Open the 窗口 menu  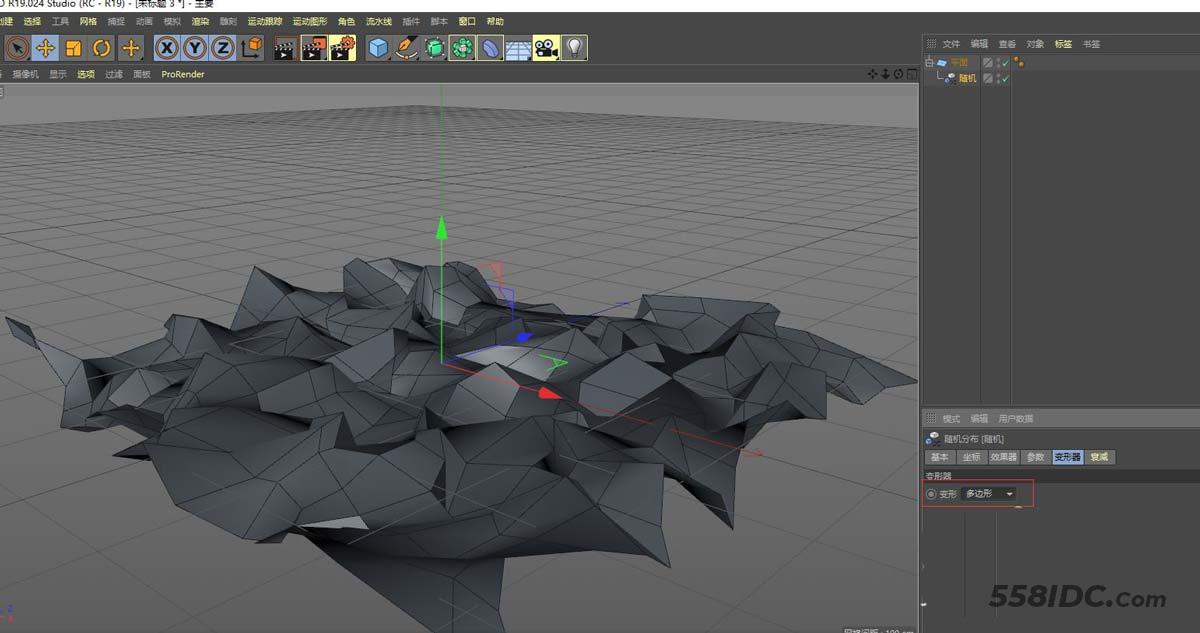[x=467, y=21]
